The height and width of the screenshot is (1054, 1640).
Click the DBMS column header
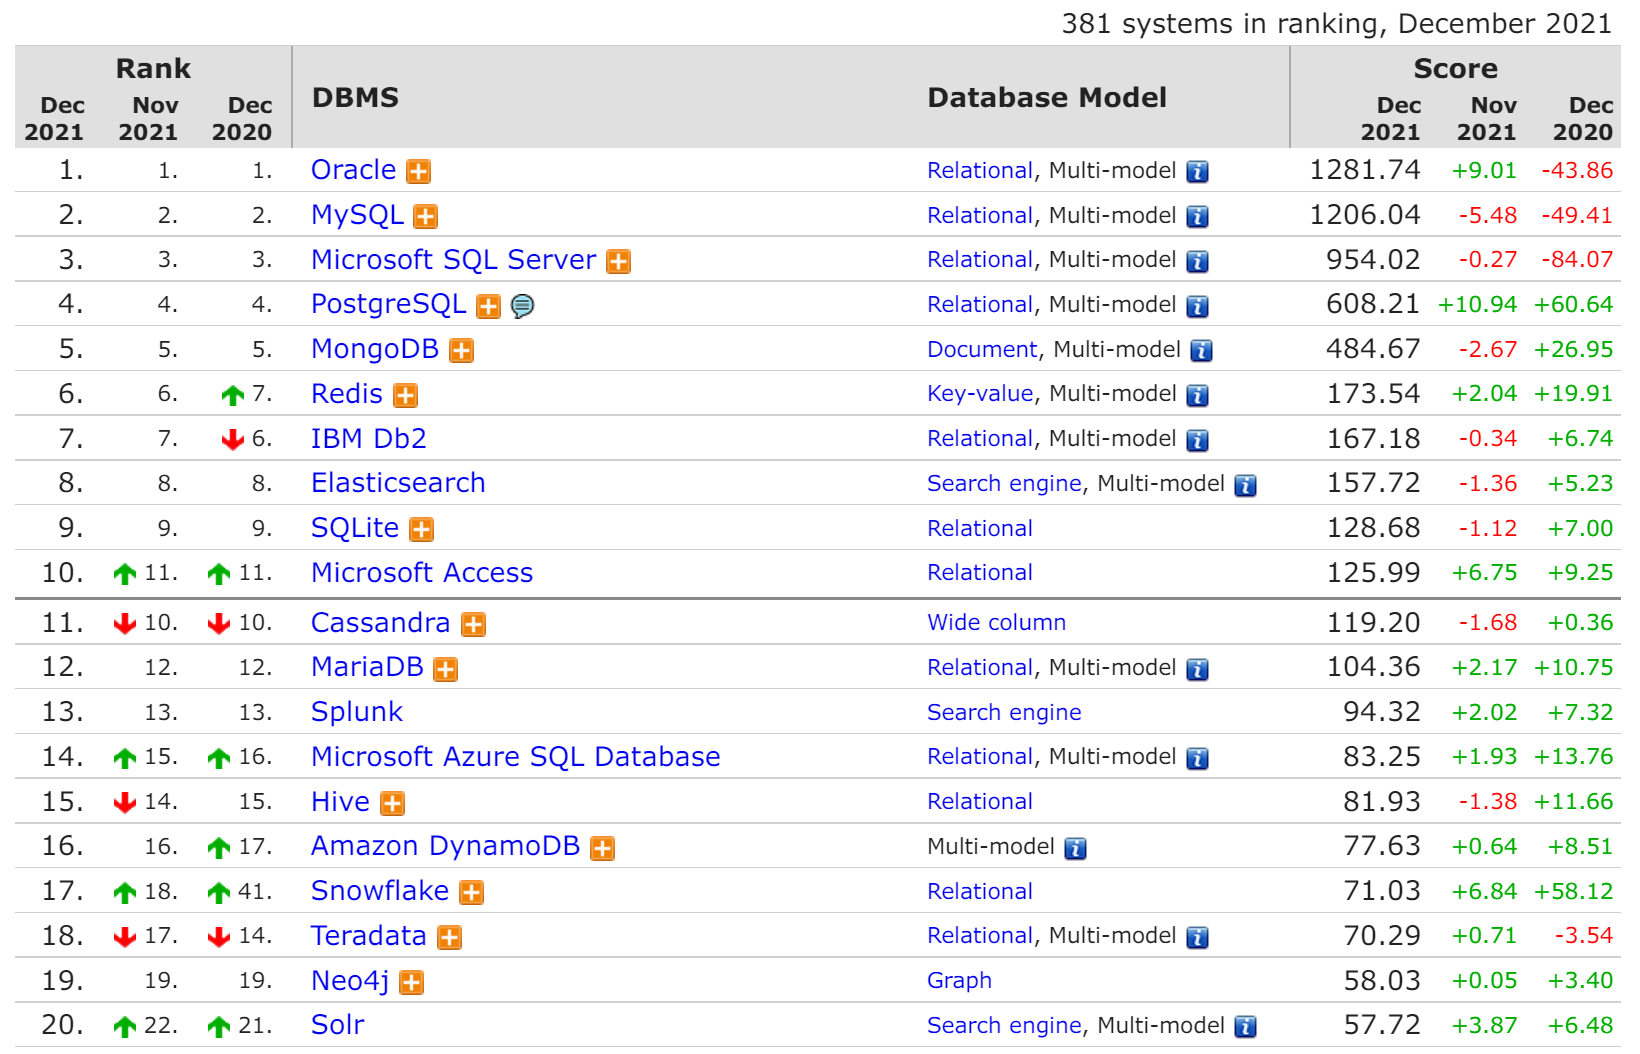(355, 98)
